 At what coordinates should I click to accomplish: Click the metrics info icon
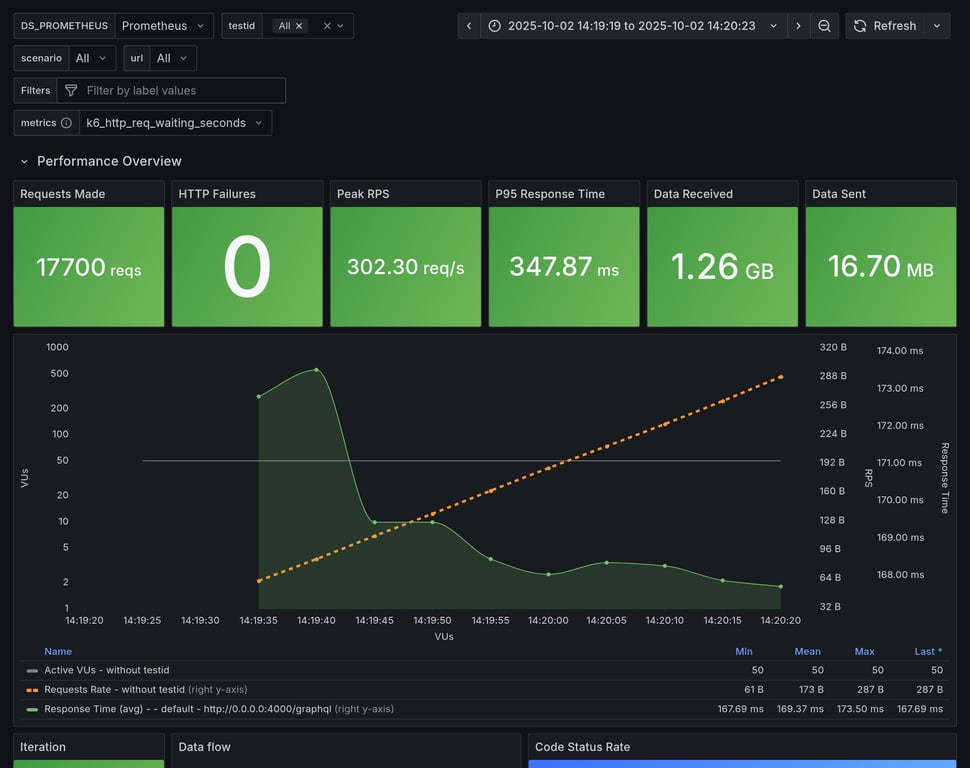point(66,123)
